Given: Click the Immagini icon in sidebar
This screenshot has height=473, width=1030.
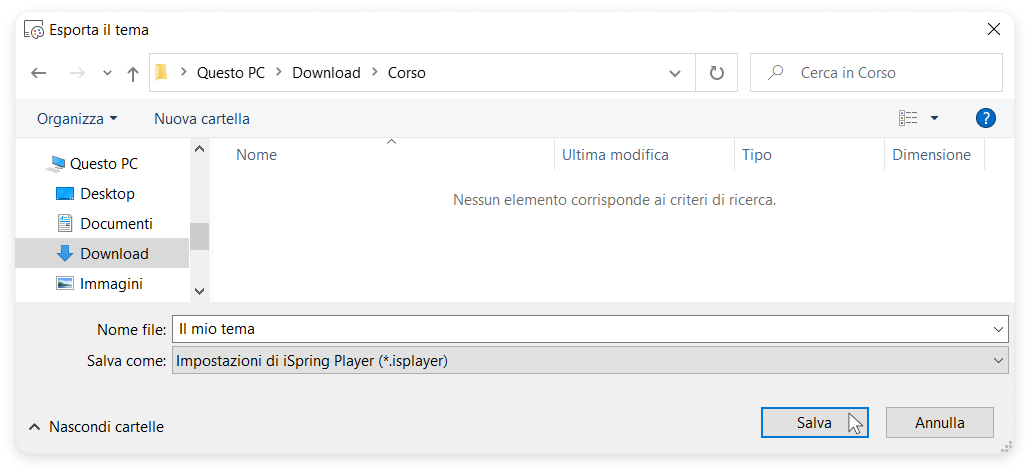Looking at the screenshot, I should 65,284.
